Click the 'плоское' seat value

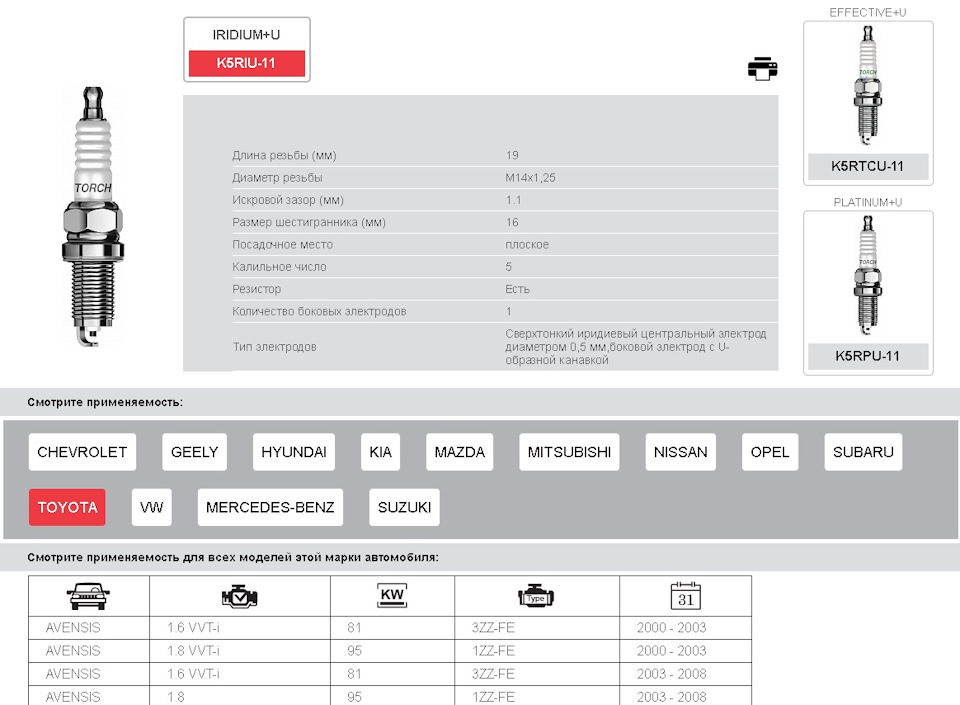click(x=527, y=245)
